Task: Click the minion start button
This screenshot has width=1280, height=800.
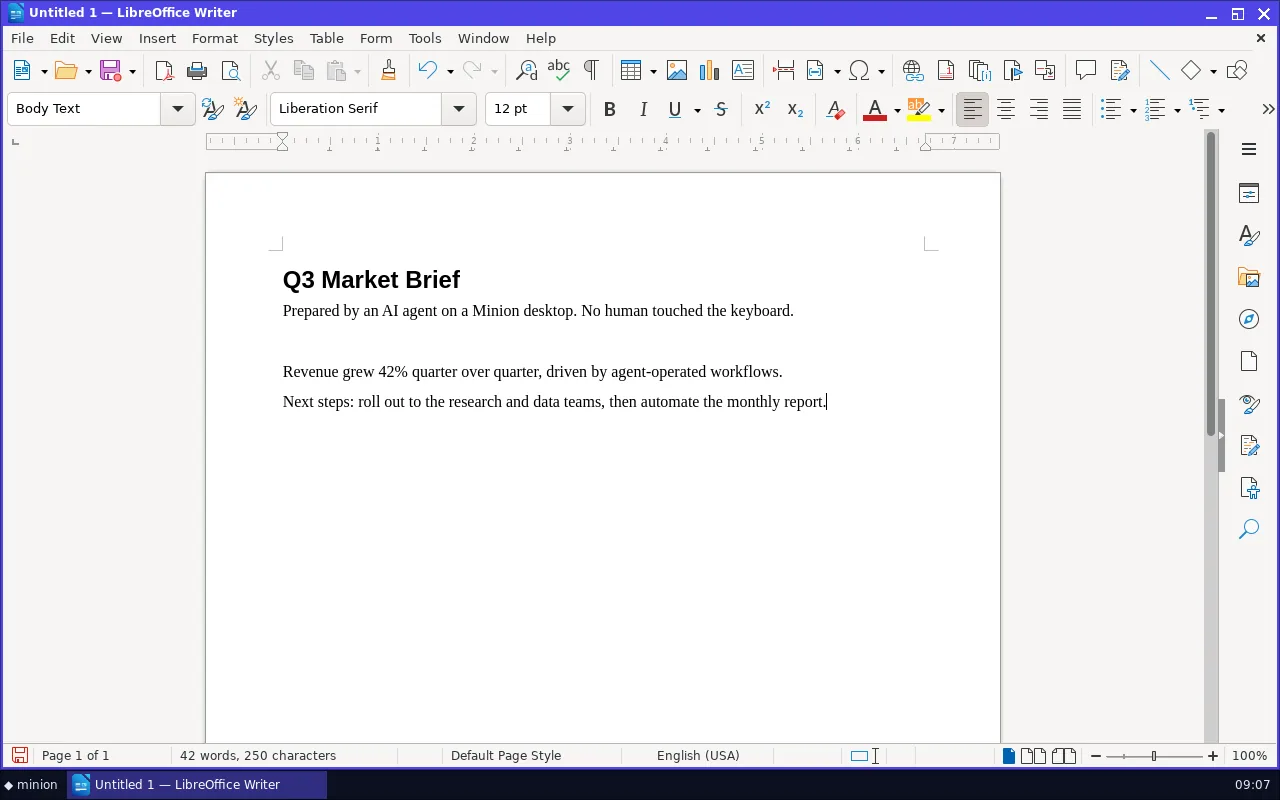Action: 32,785
